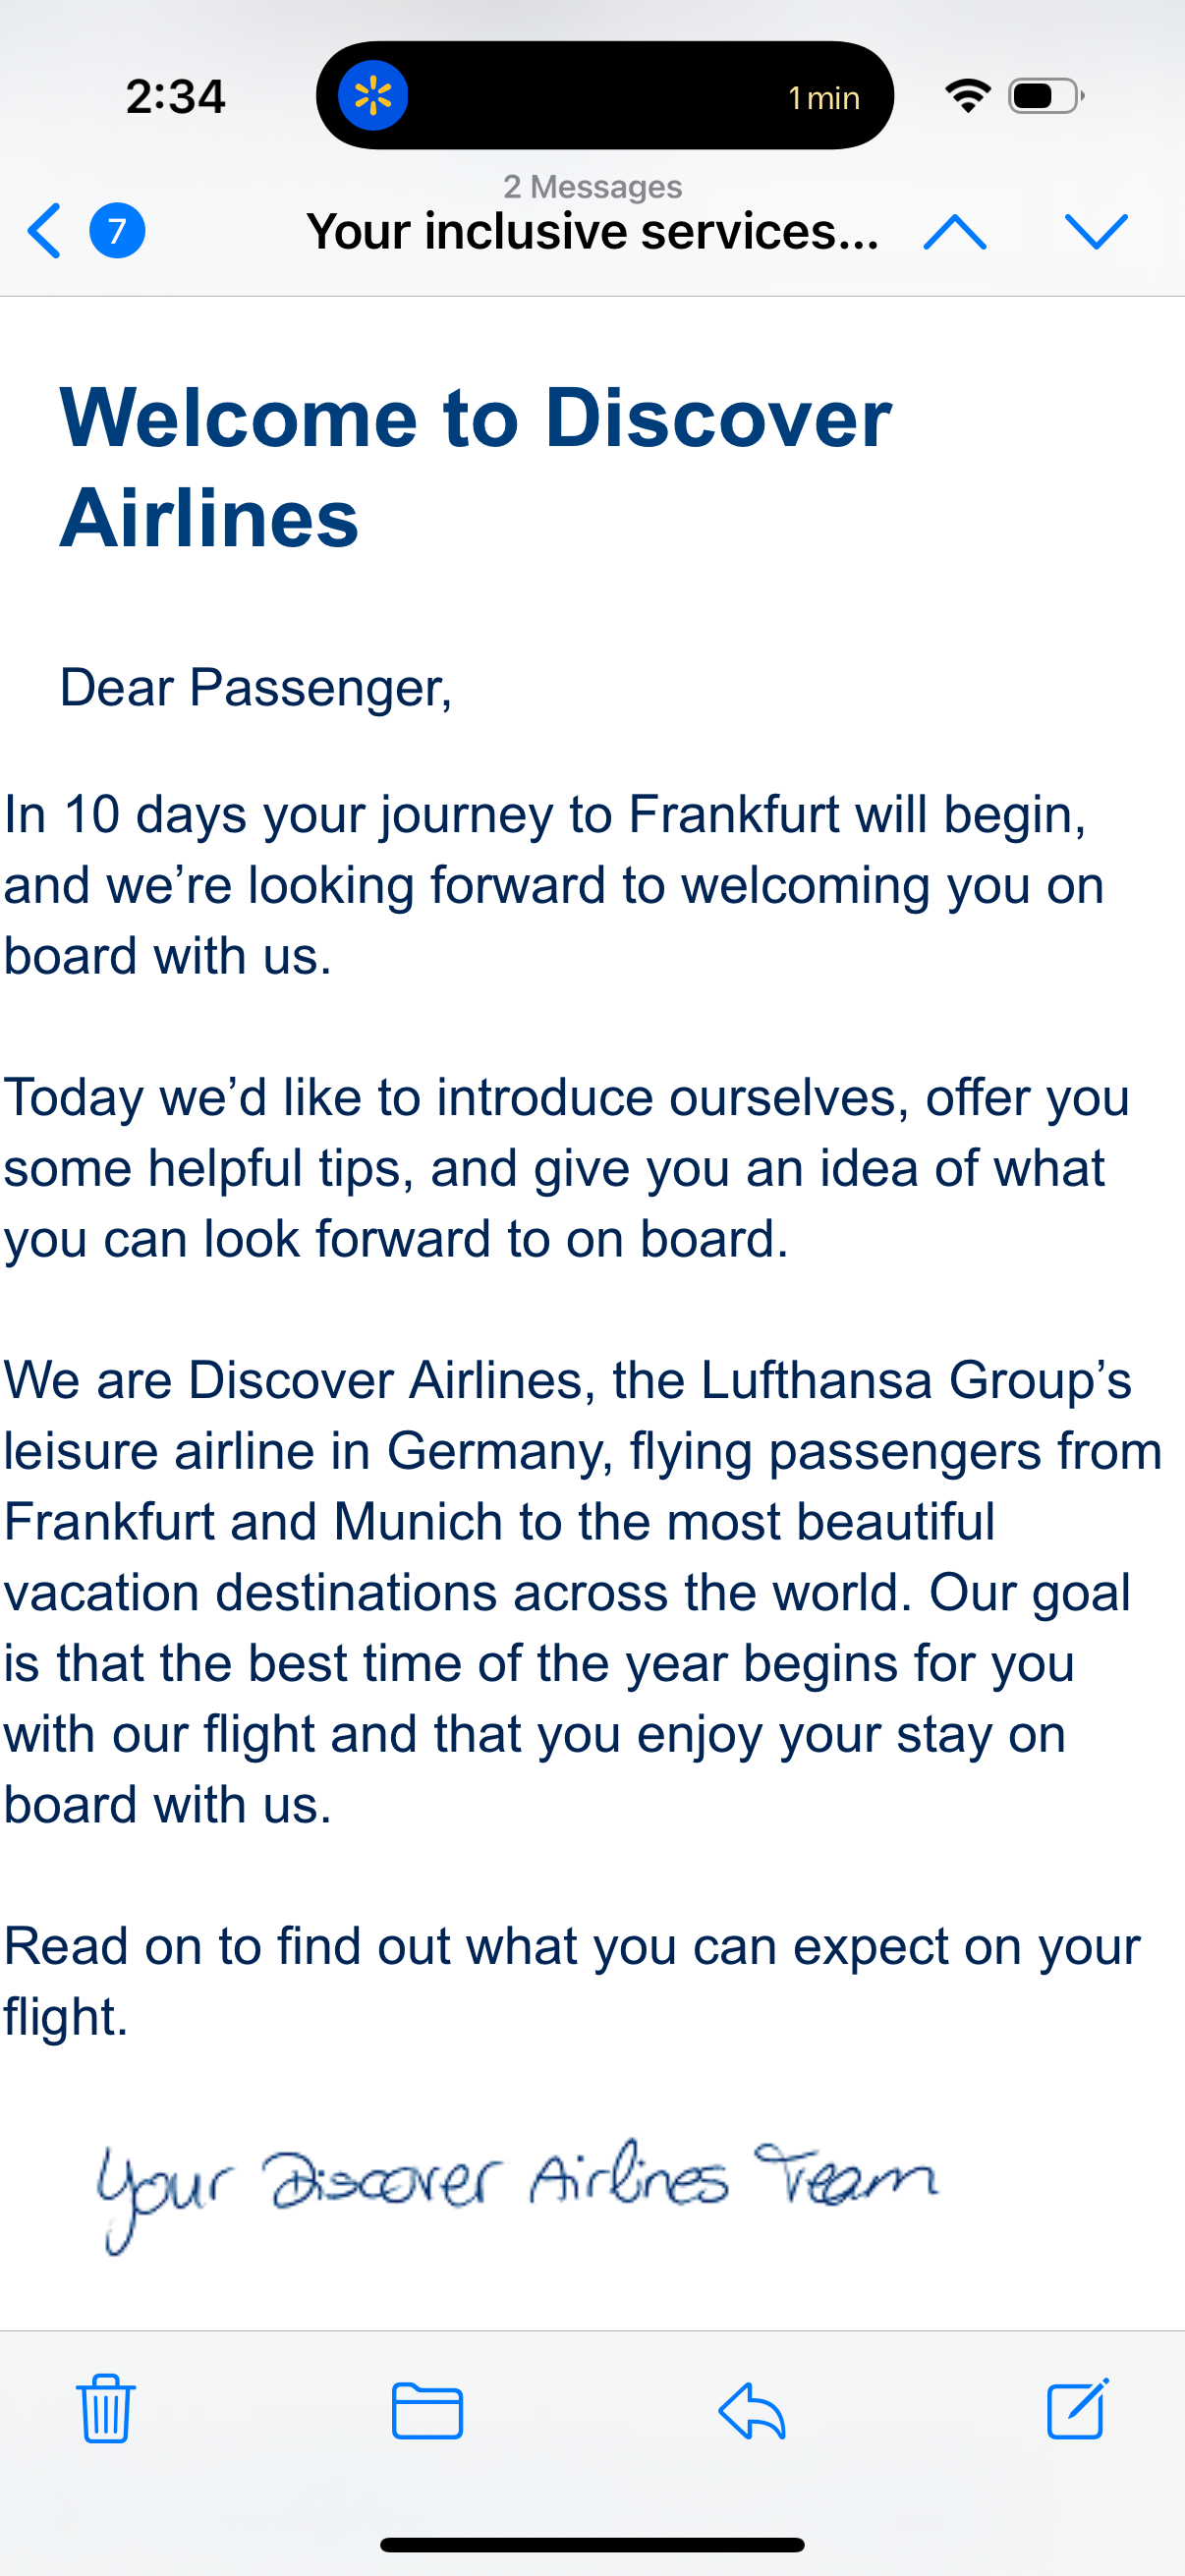Viewport: 1185px width, 2576px height.
Task: Delete this email with the trash icon
Action: [106, 2409]
